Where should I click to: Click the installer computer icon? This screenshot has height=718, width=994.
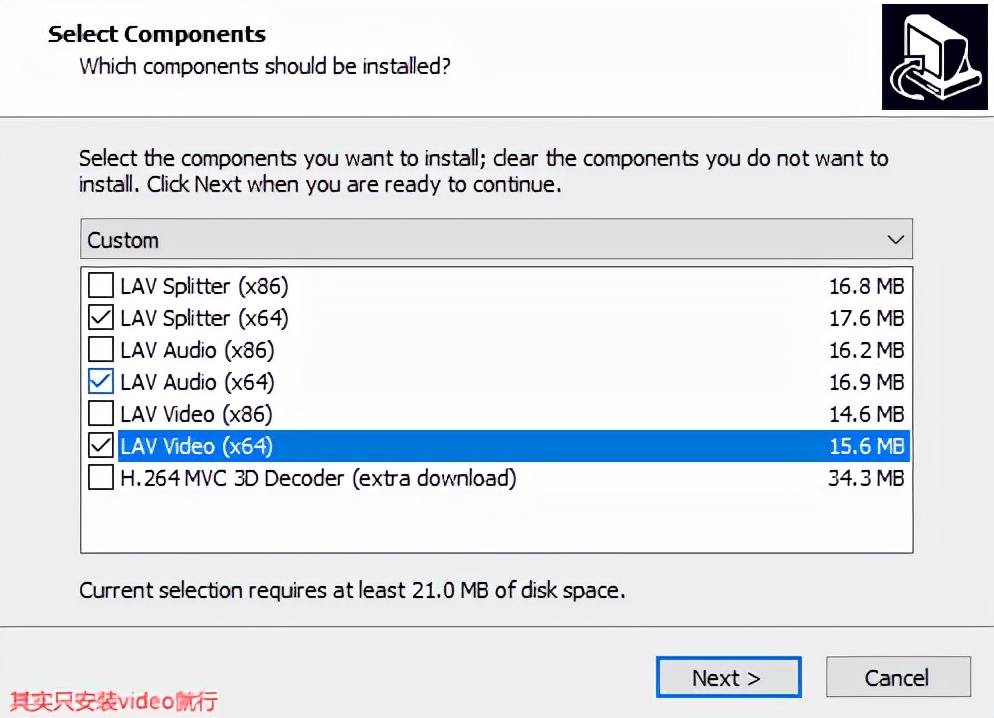point(933,57)
